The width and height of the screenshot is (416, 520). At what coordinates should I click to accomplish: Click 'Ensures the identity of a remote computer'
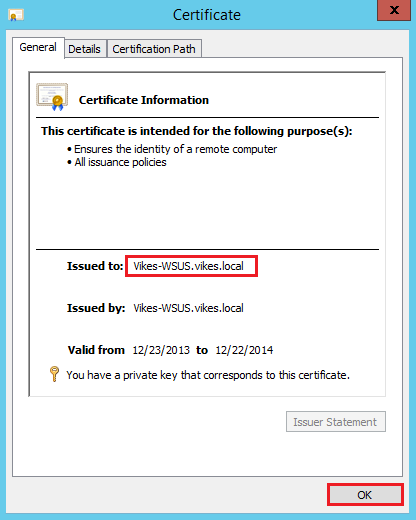[175, 149]
